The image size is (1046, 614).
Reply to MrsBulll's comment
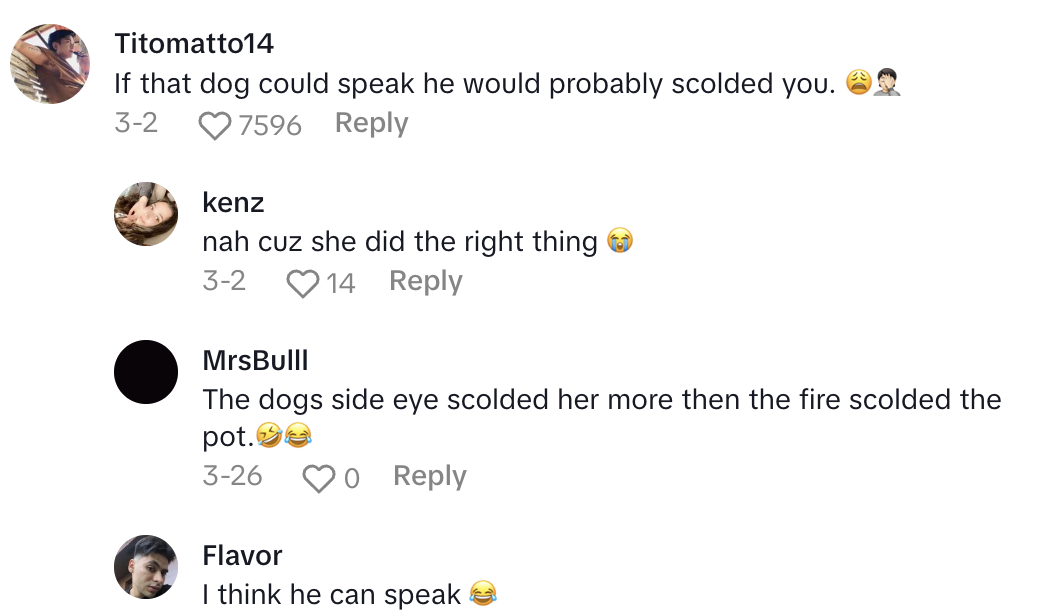click(430, 476)
